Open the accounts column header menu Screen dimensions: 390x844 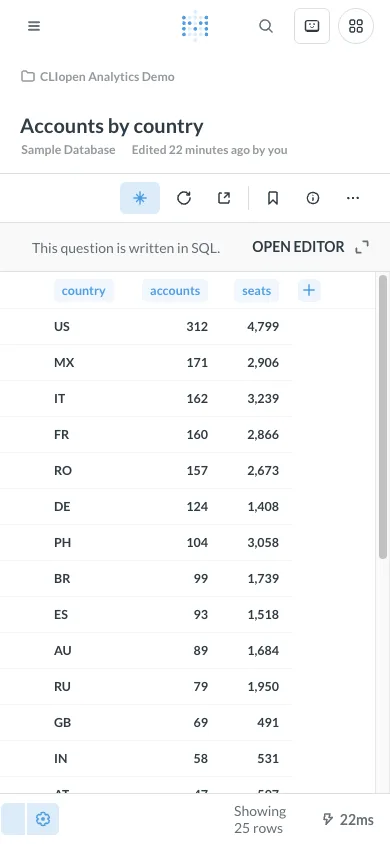click(x=175, y=291)
